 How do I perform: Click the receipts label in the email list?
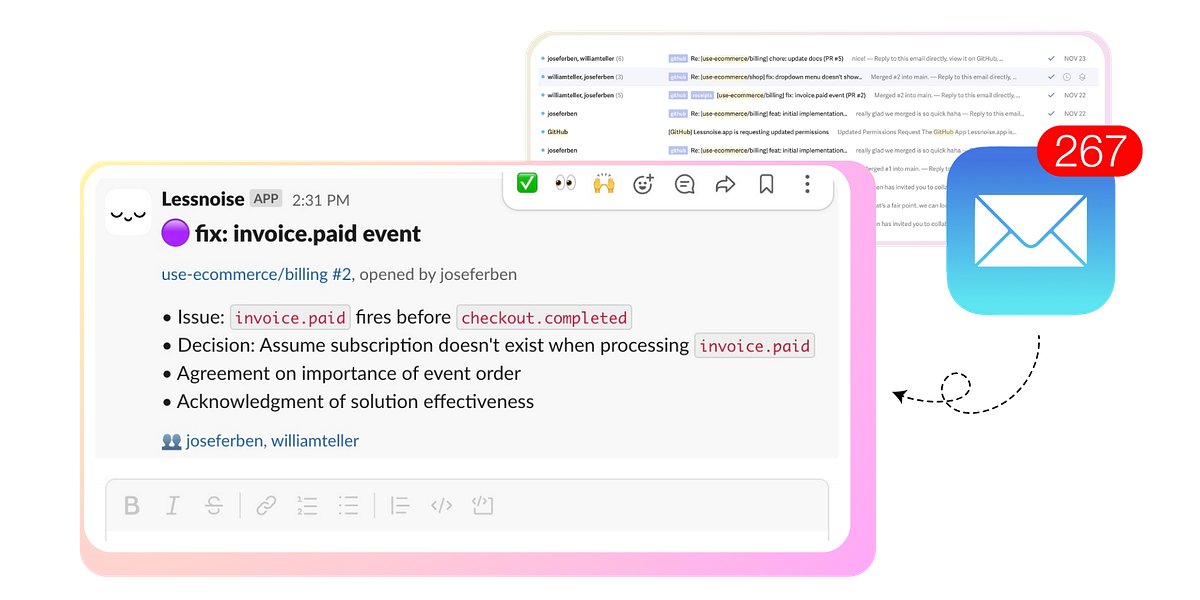tap(702, 95)
